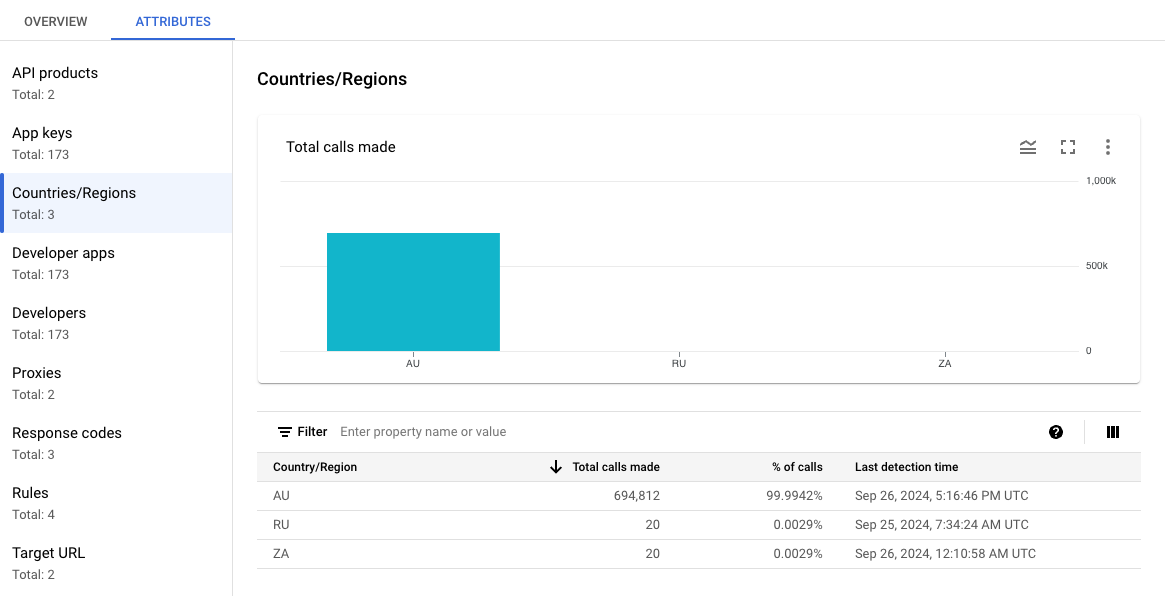
Task: Open Rules attribute in sidebar
Action: coord(116,504)
